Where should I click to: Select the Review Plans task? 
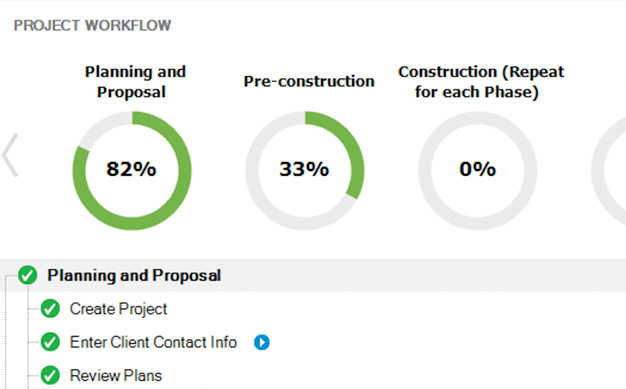[x=116, y=375]
